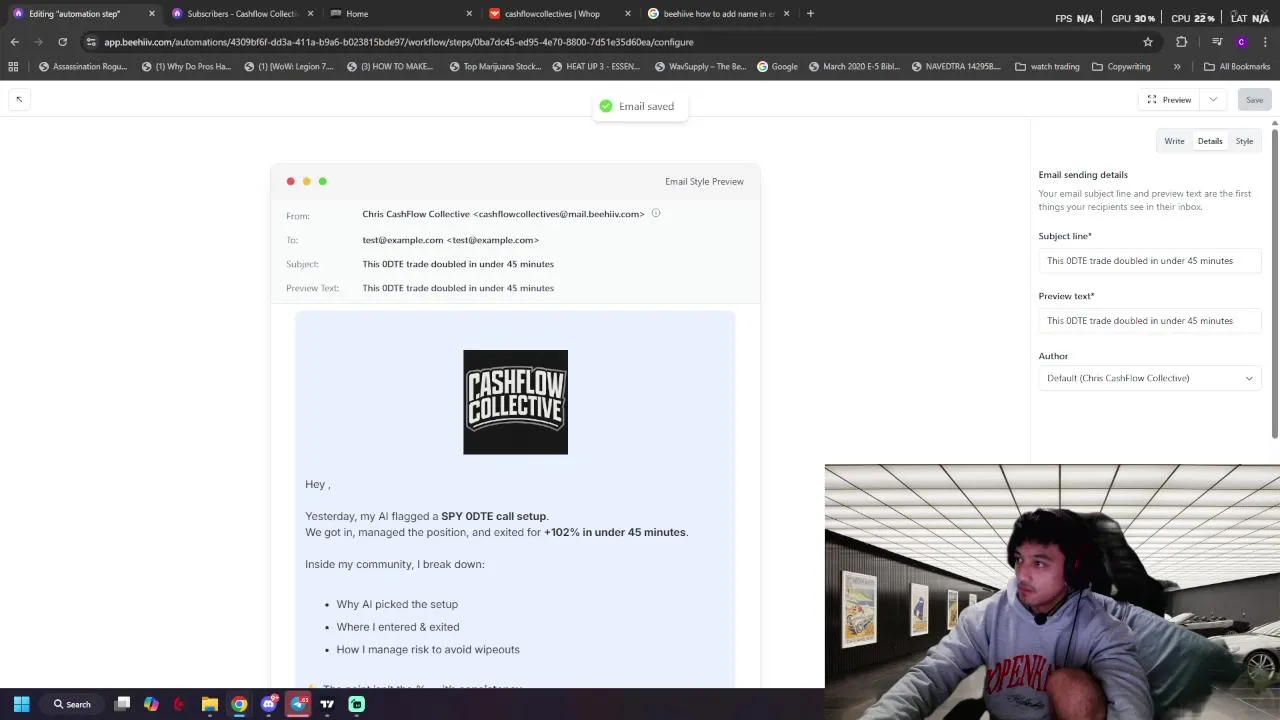Open the Copilot icon in the taskbar

click(x=151, y=704)
